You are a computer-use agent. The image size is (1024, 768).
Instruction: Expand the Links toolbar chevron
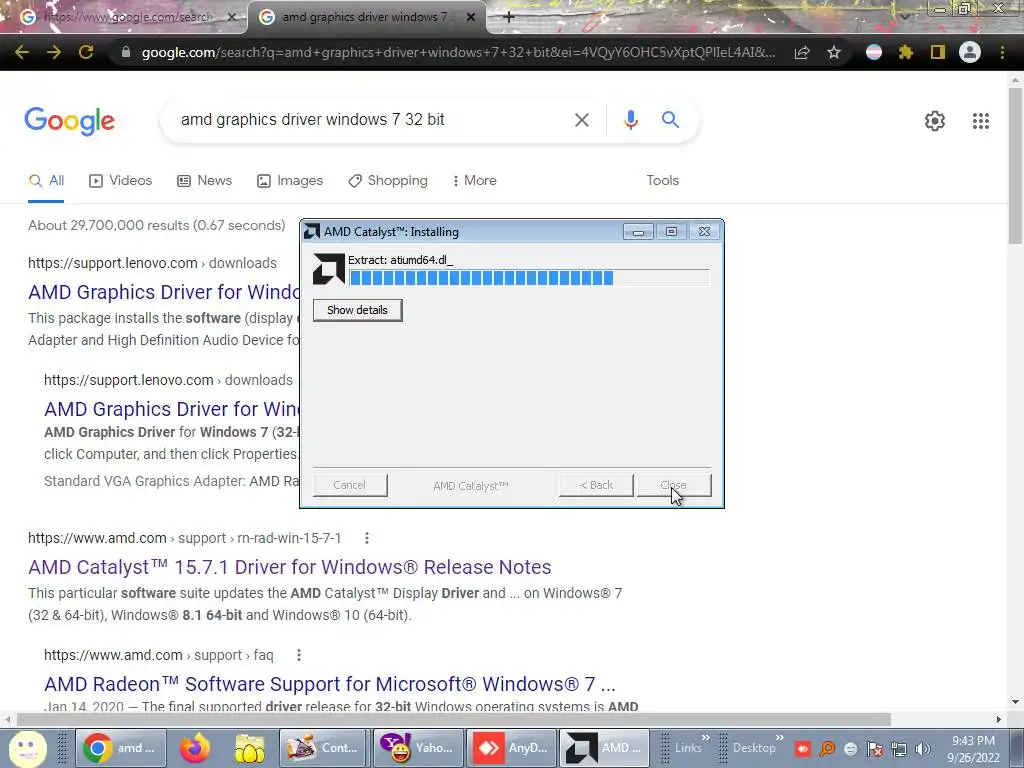(x=706, y=738)
